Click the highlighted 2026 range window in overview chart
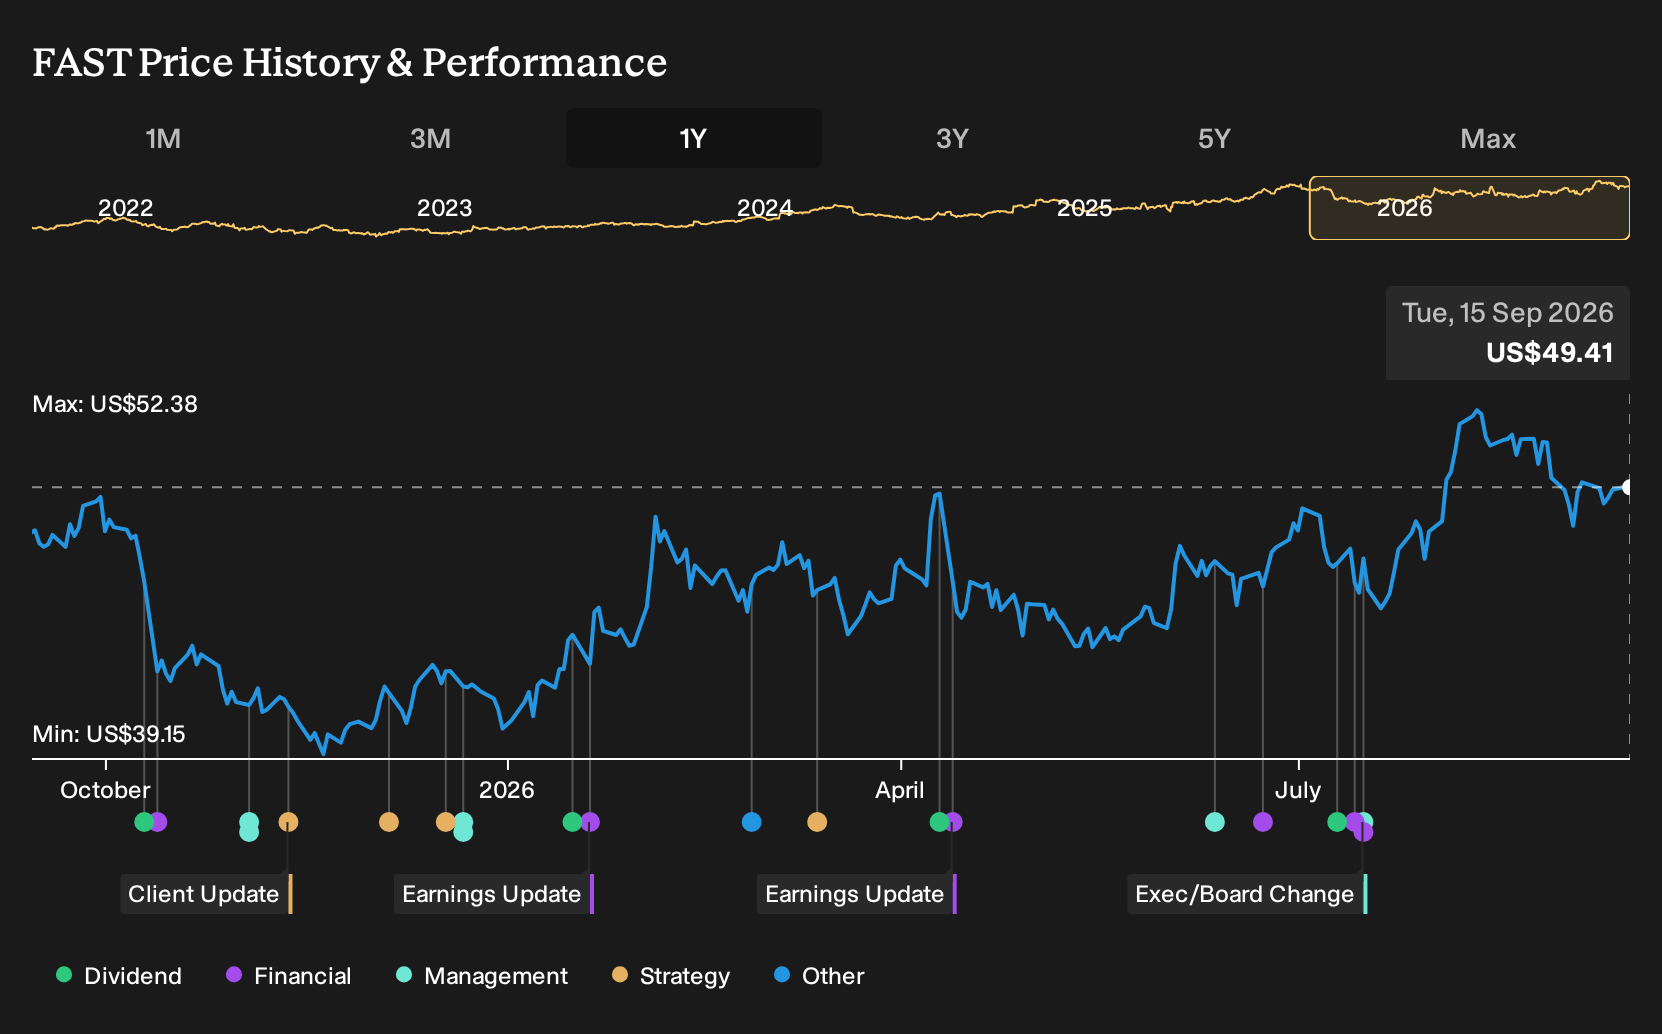Viewport: 1662px width, 1034px height. 1469,208
